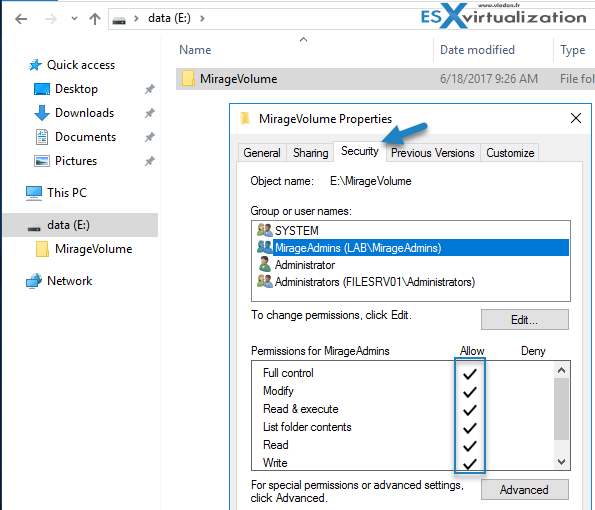Click the Modify permission row
The height and width of the screenshot is (510, 595).
pos(402,391)
